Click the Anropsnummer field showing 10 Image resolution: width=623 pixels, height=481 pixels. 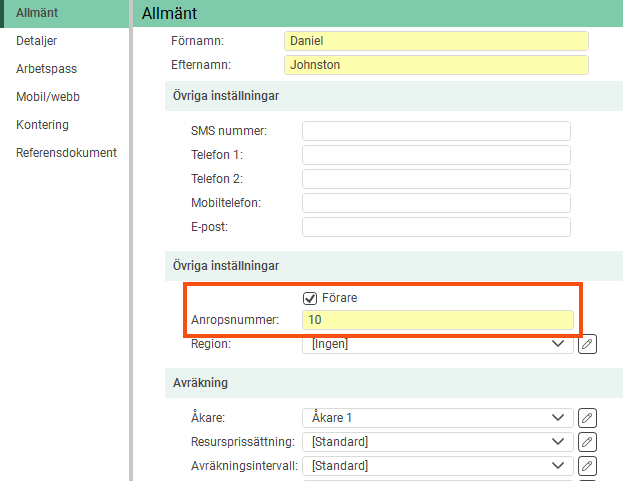[x=438, y=320]
